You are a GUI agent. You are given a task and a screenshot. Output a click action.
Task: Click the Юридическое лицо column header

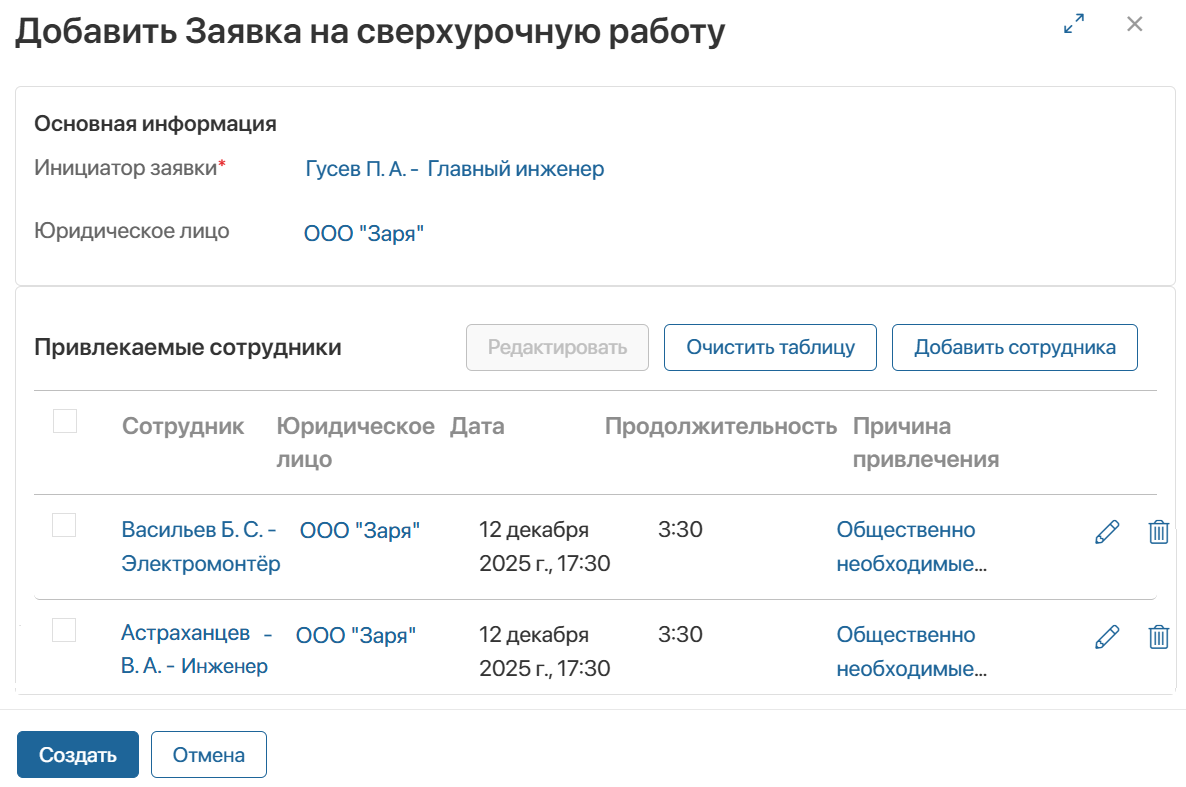pos(355,443)
